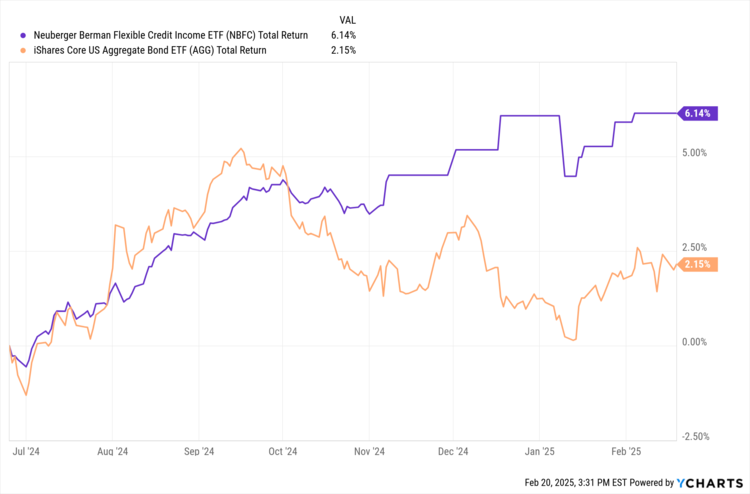Select the Feb '25 x-axis marker

click(x=626, y=451)
